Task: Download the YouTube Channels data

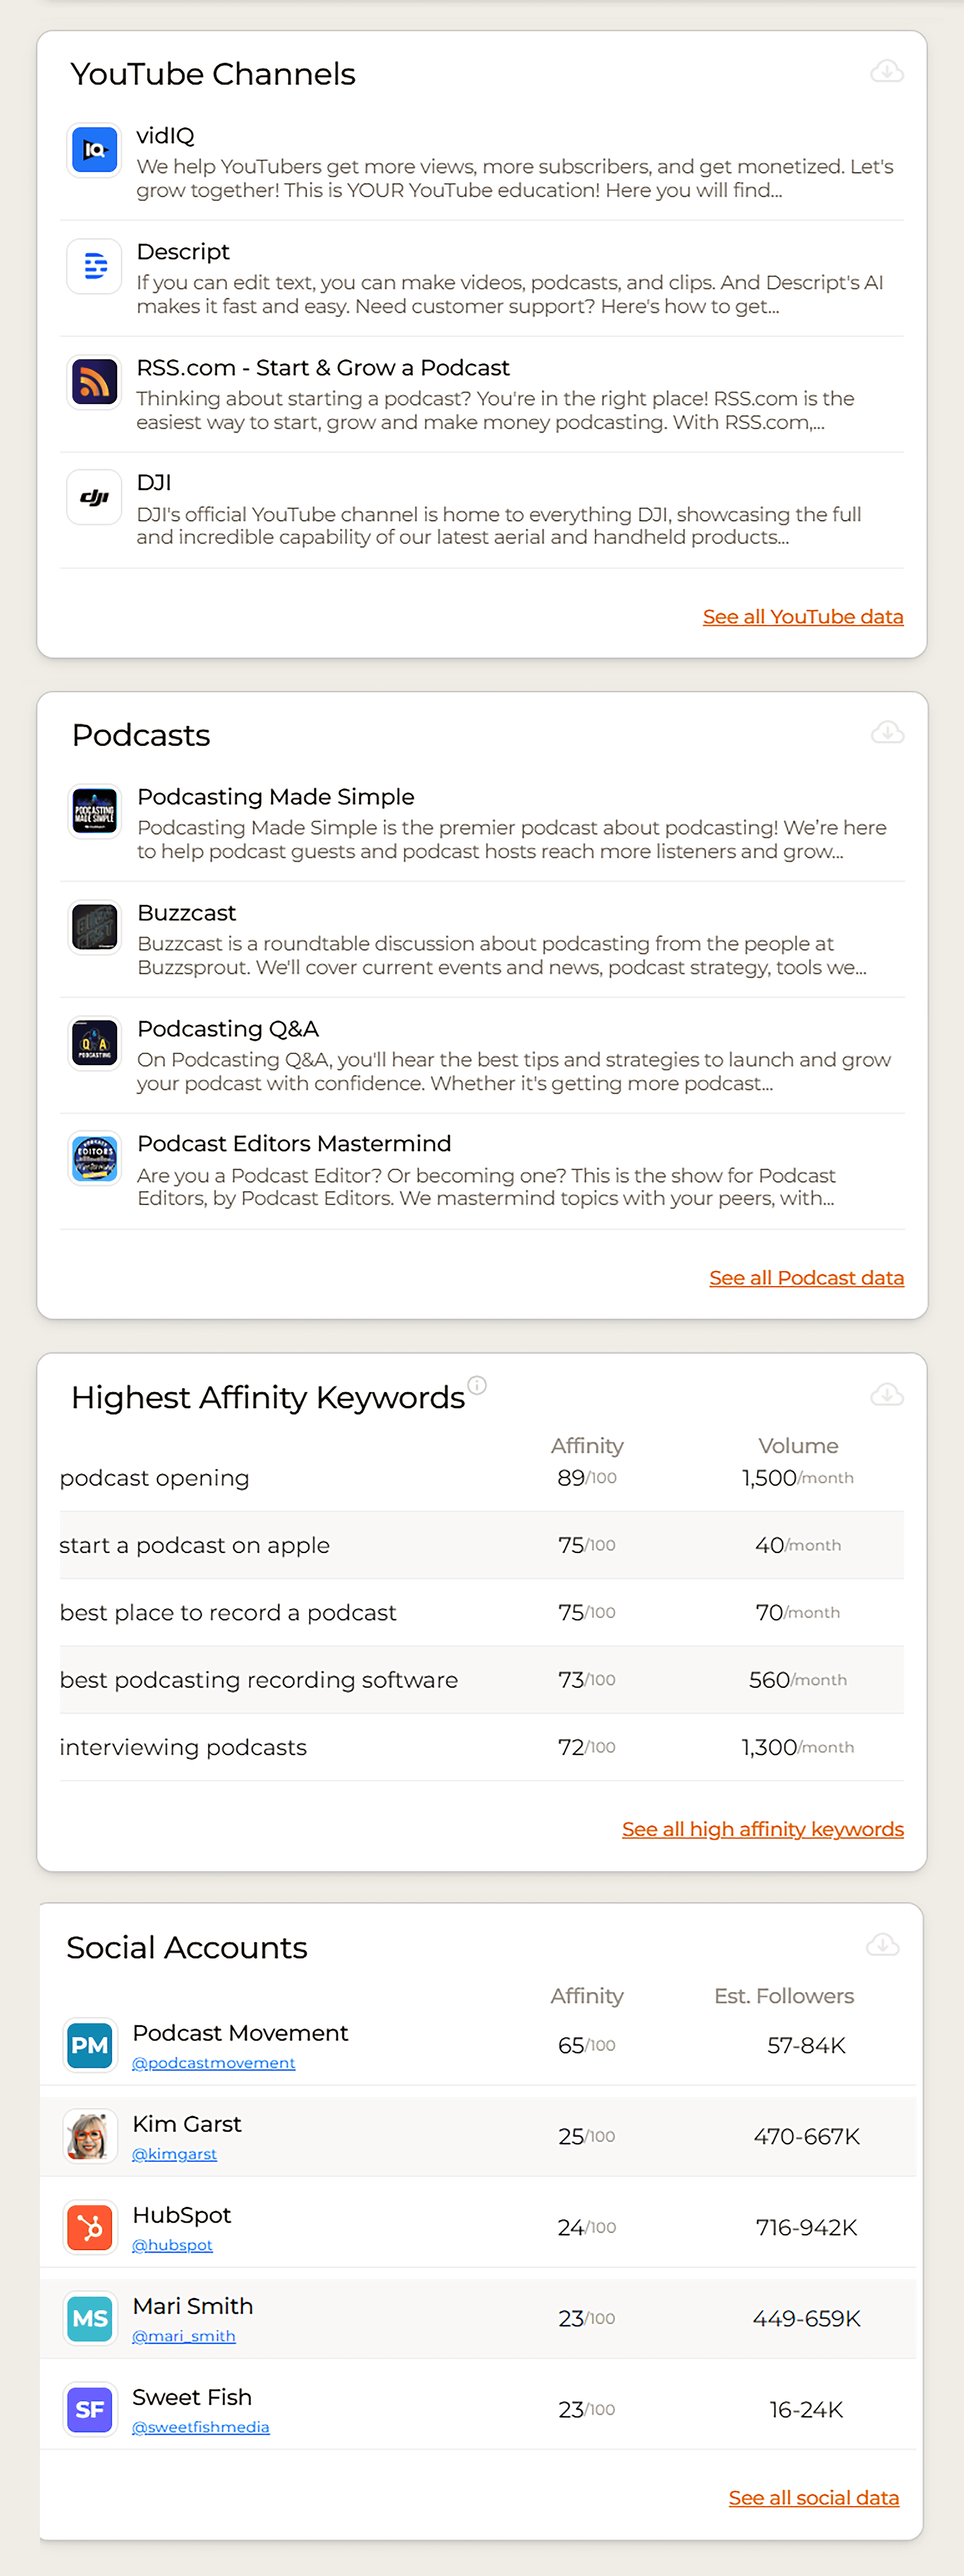Action: 886,72
